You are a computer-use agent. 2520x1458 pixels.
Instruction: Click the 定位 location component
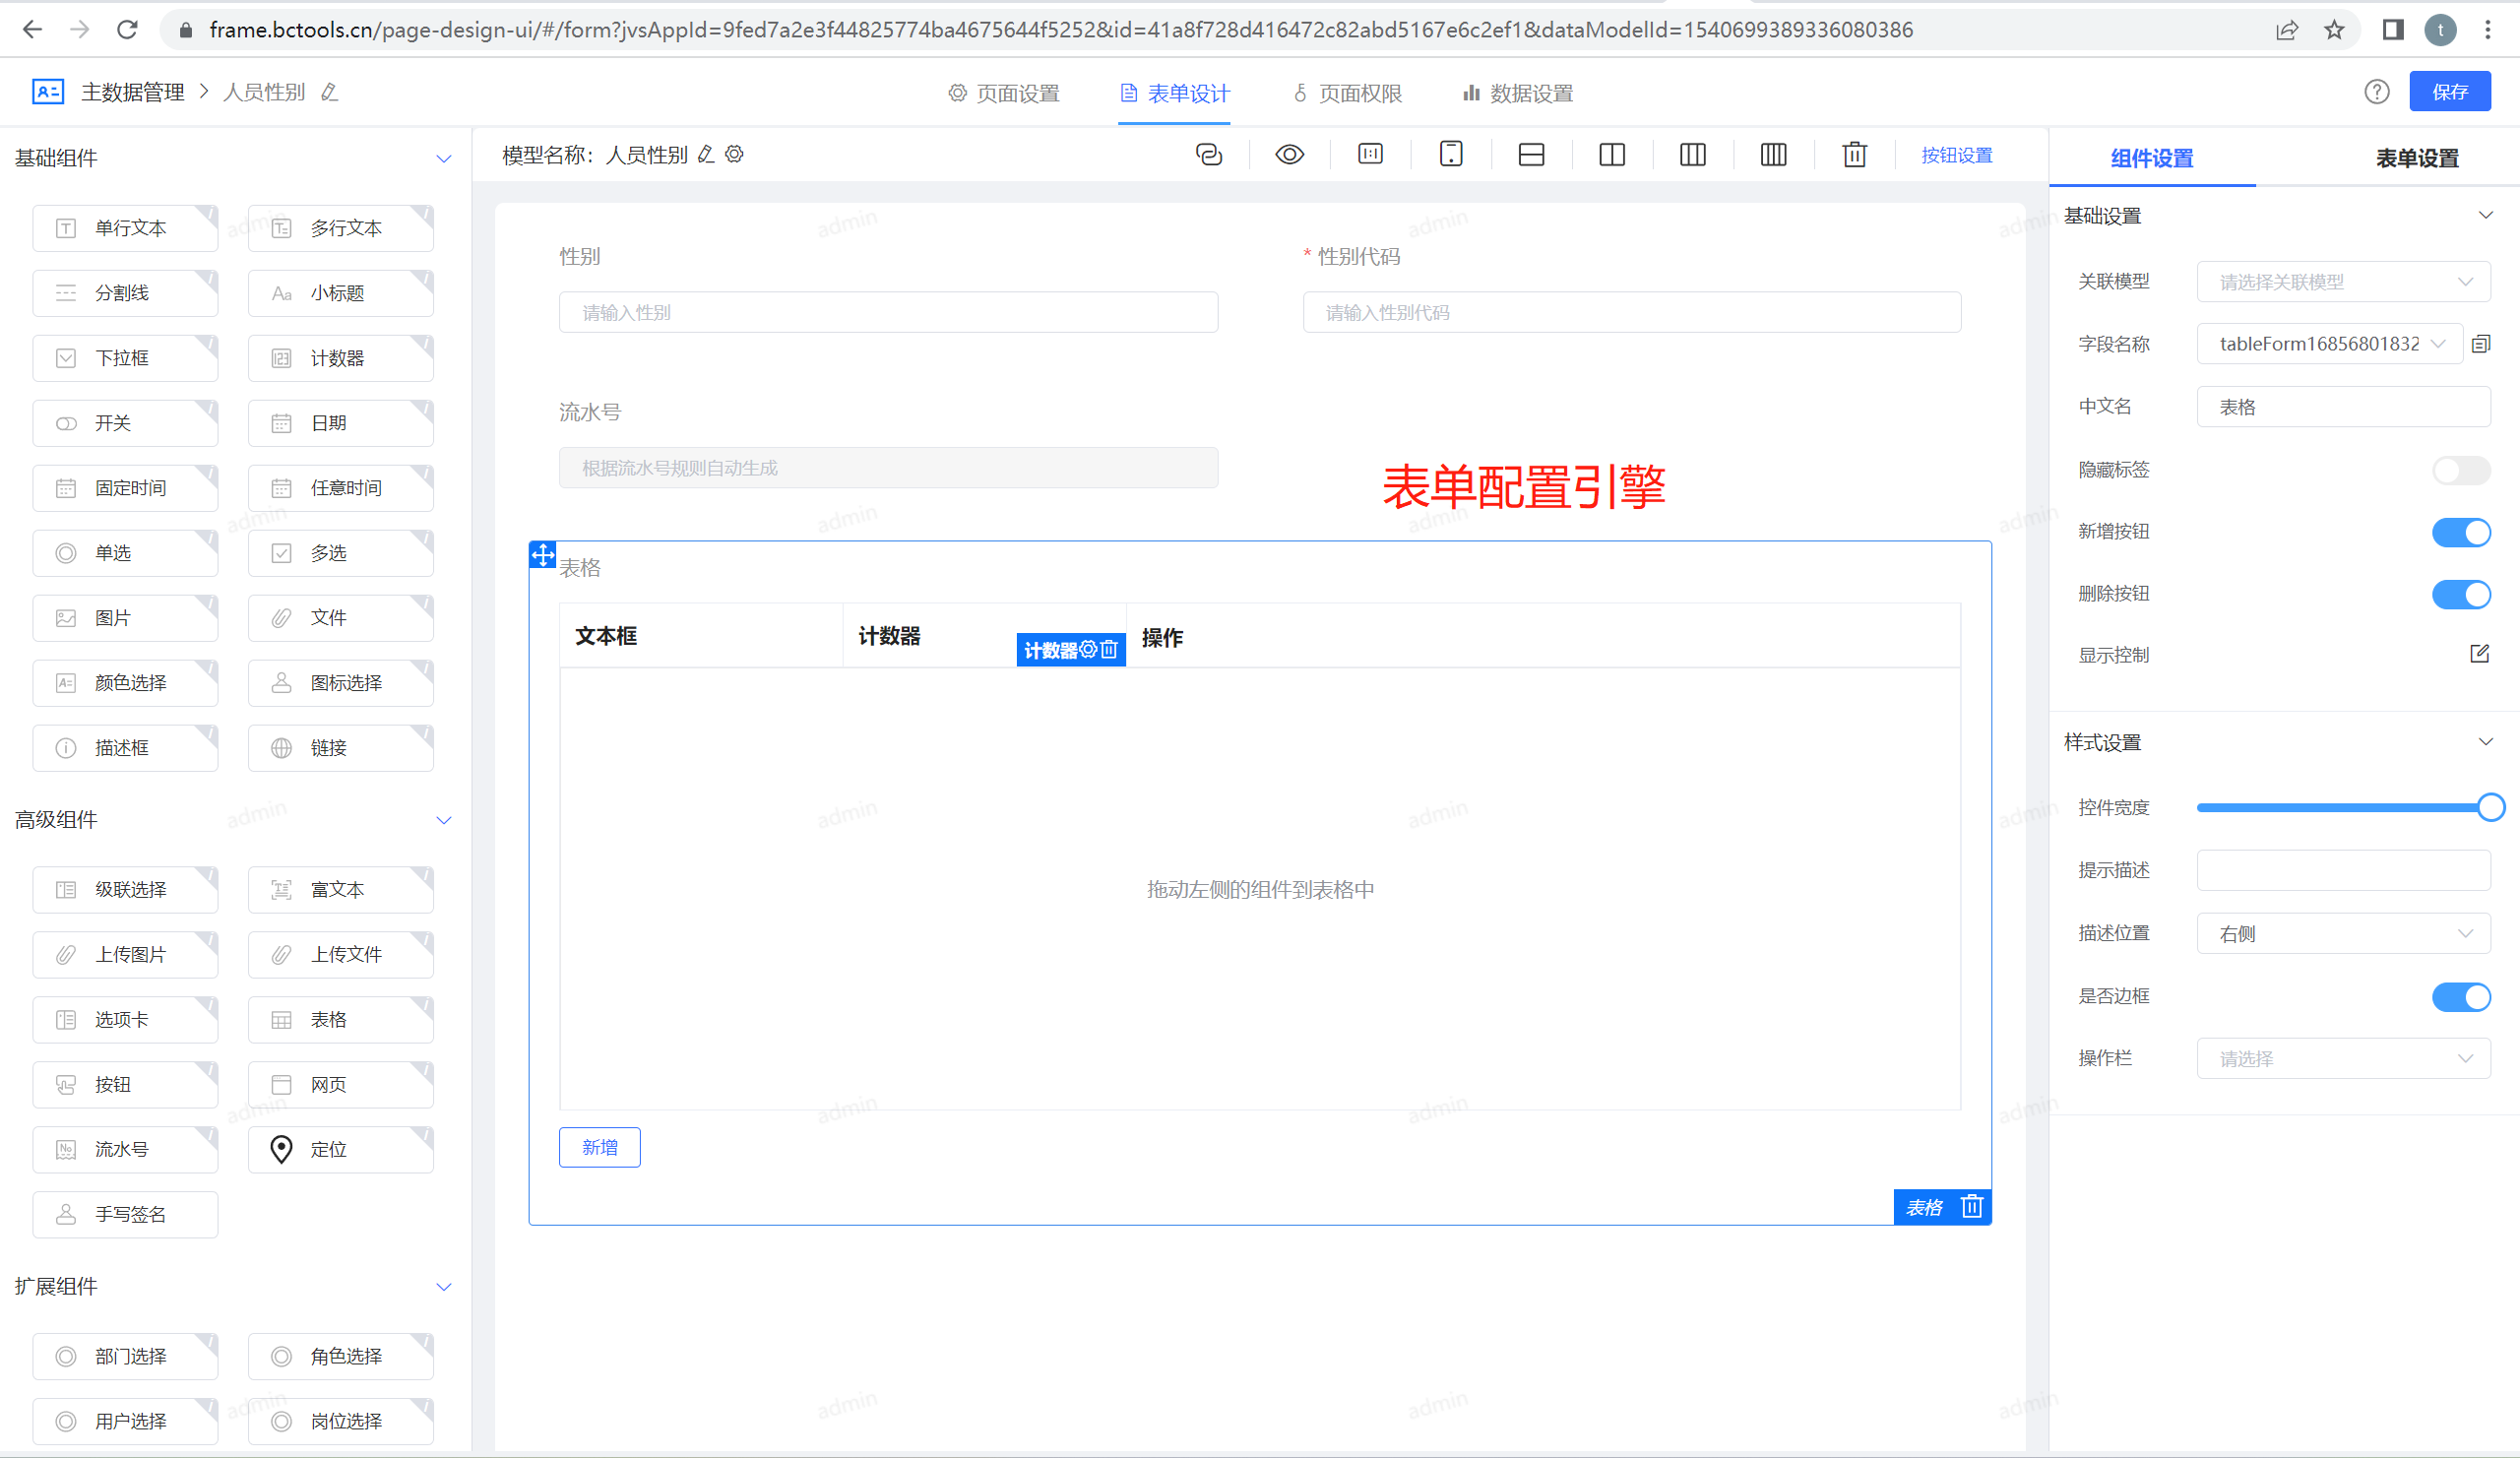coord(341,1150)
